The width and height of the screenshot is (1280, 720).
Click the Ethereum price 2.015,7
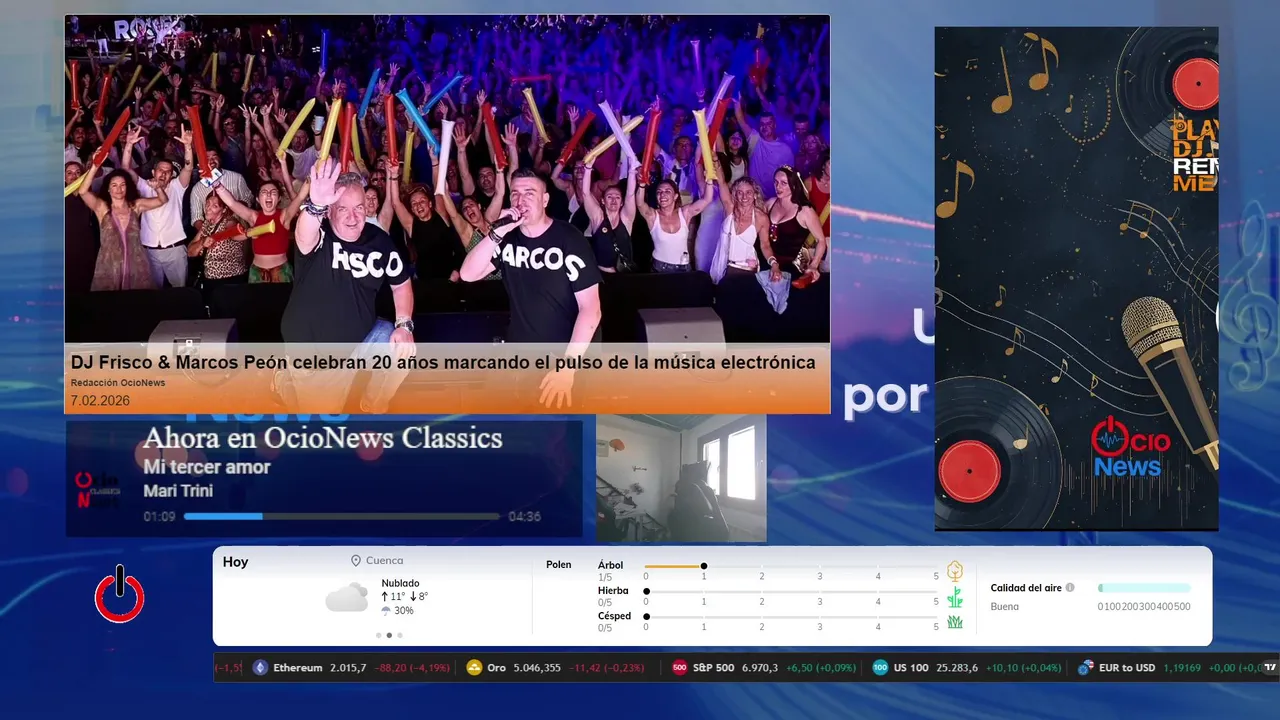click(x=348, y=668)
